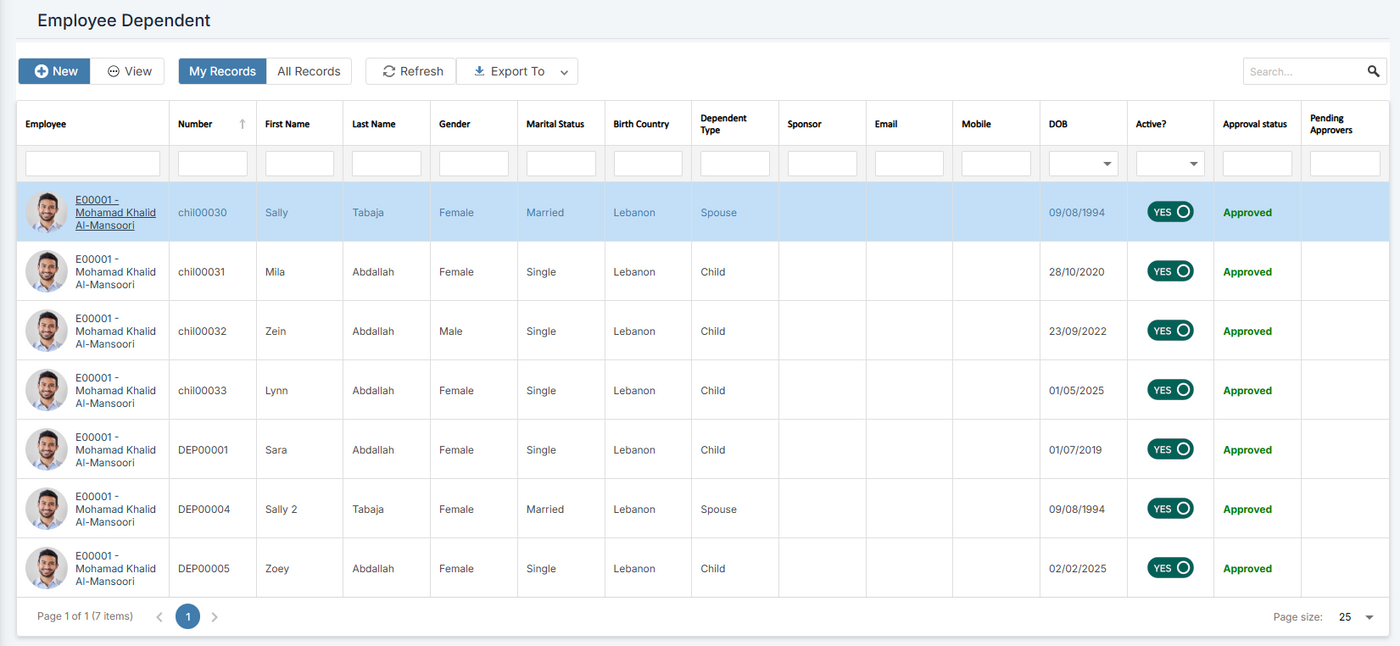1400x646 pixels.
Task: Click the First Name filter field
Action: tap(299, 164)
